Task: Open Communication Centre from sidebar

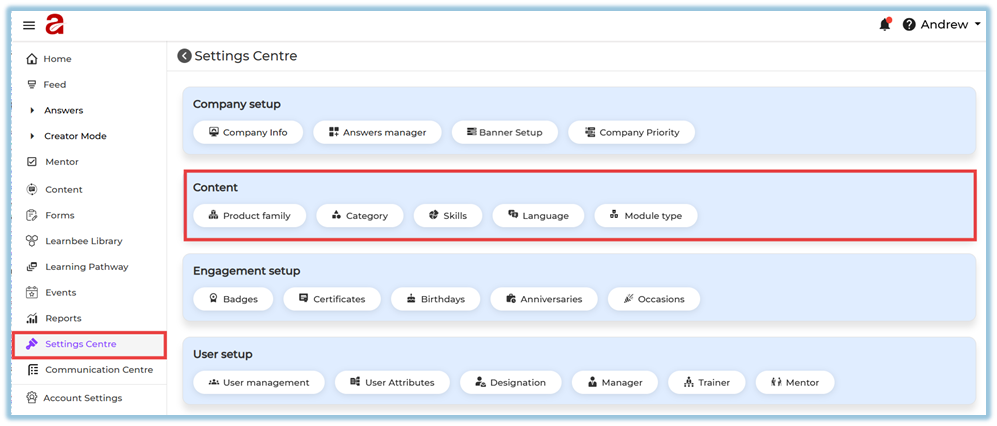Action: click(98, 370)
